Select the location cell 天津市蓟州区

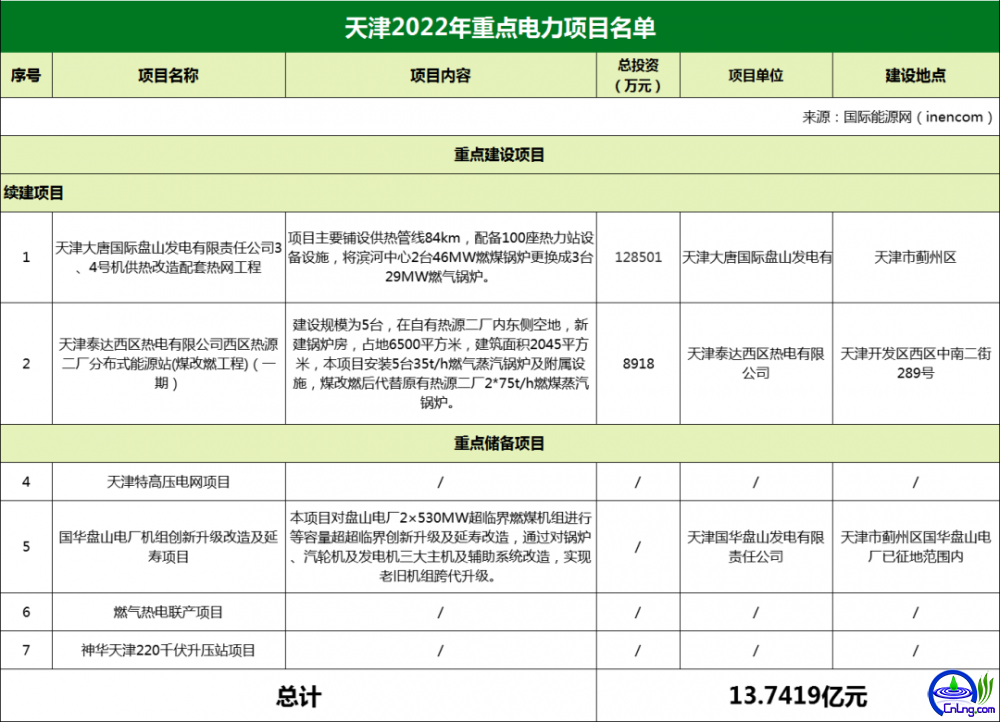coord(915,257)
